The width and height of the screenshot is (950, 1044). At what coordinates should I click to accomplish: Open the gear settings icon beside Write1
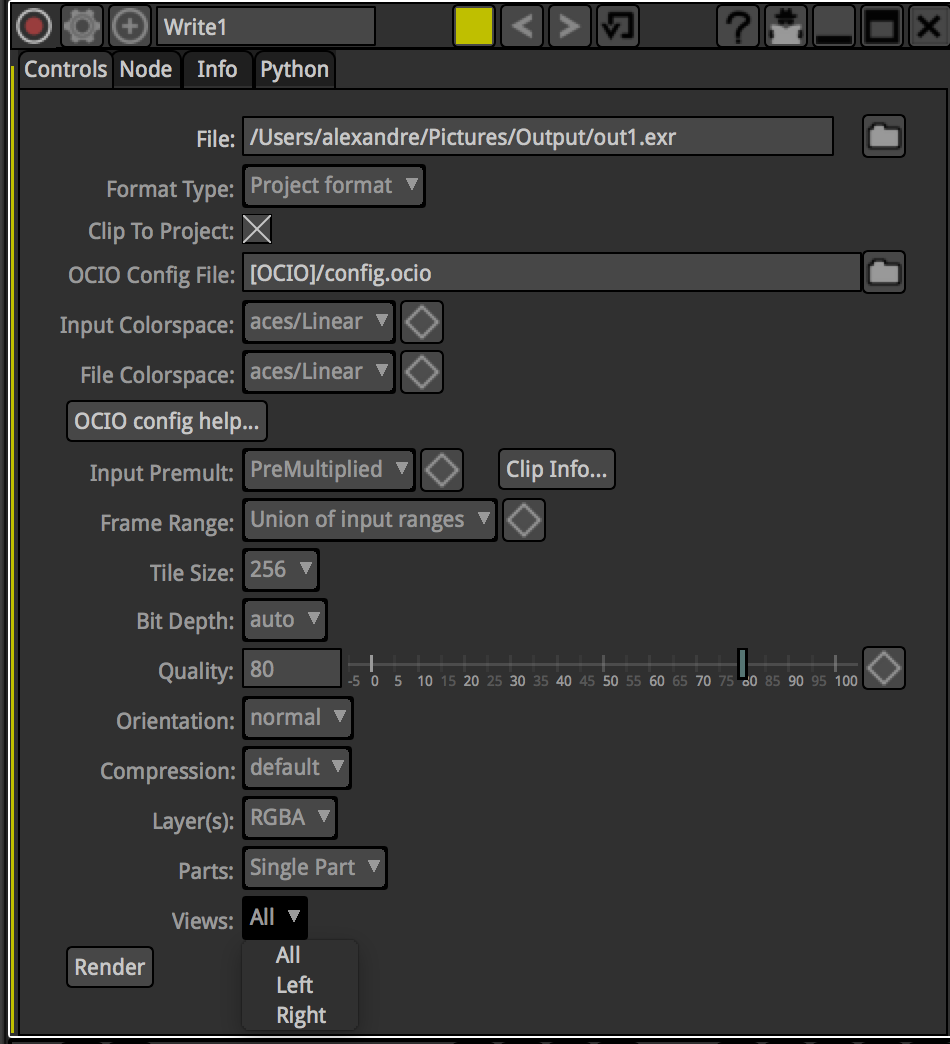(x=82, y=26)
